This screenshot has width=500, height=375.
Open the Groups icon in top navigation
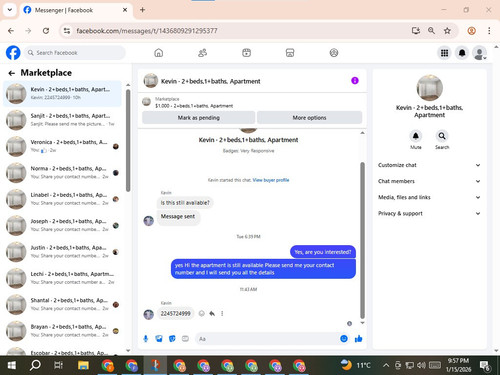(334, 53)
